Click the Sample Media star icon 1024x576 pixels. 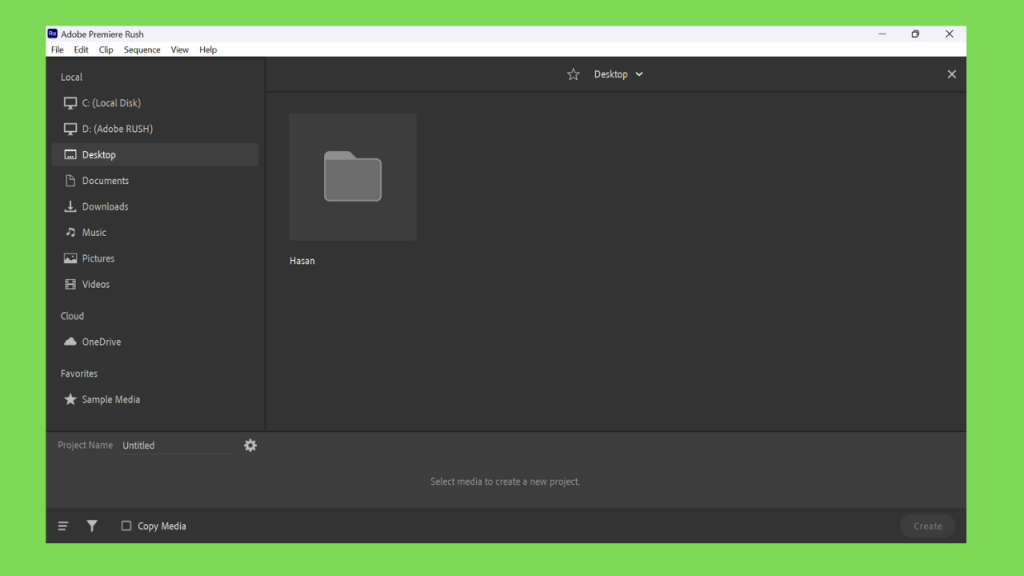click(70, 399)
